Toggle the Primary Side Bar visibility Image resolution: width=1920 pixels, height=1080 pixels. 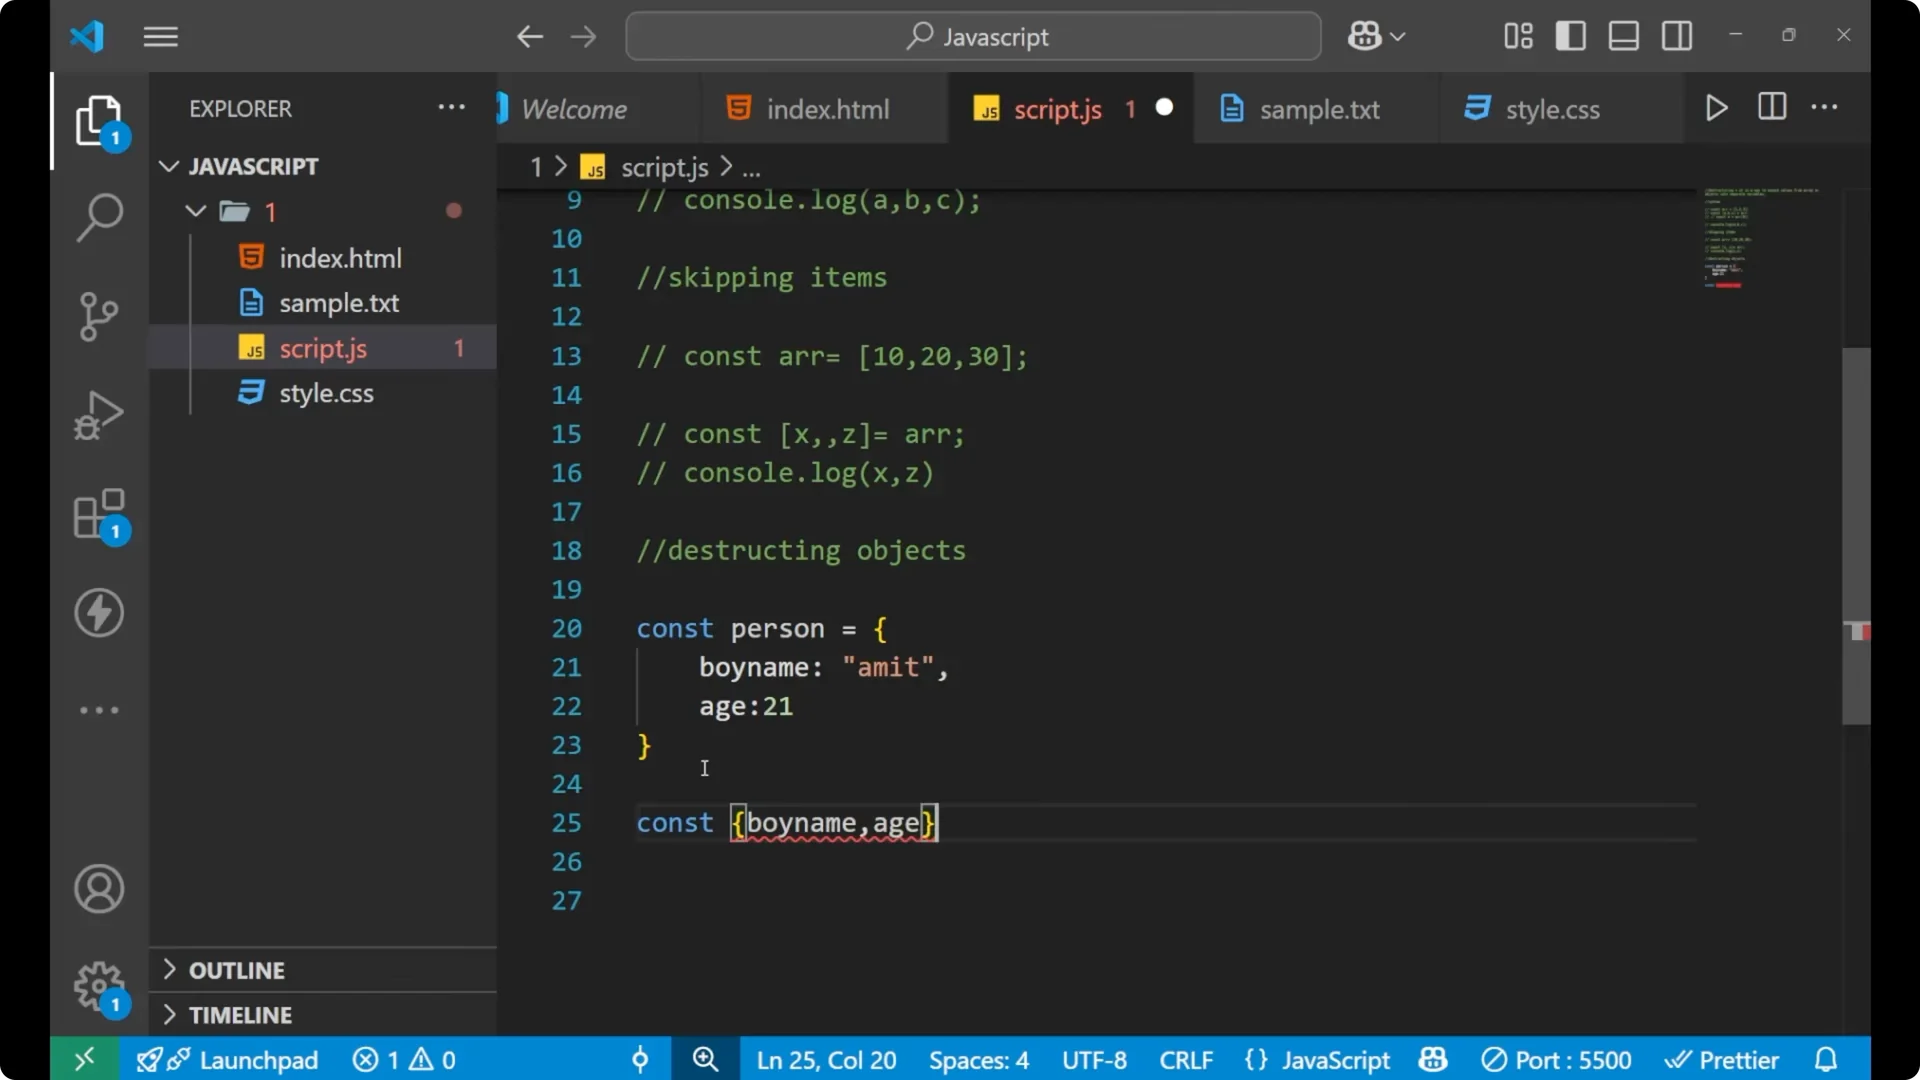tap(1570, 35)
